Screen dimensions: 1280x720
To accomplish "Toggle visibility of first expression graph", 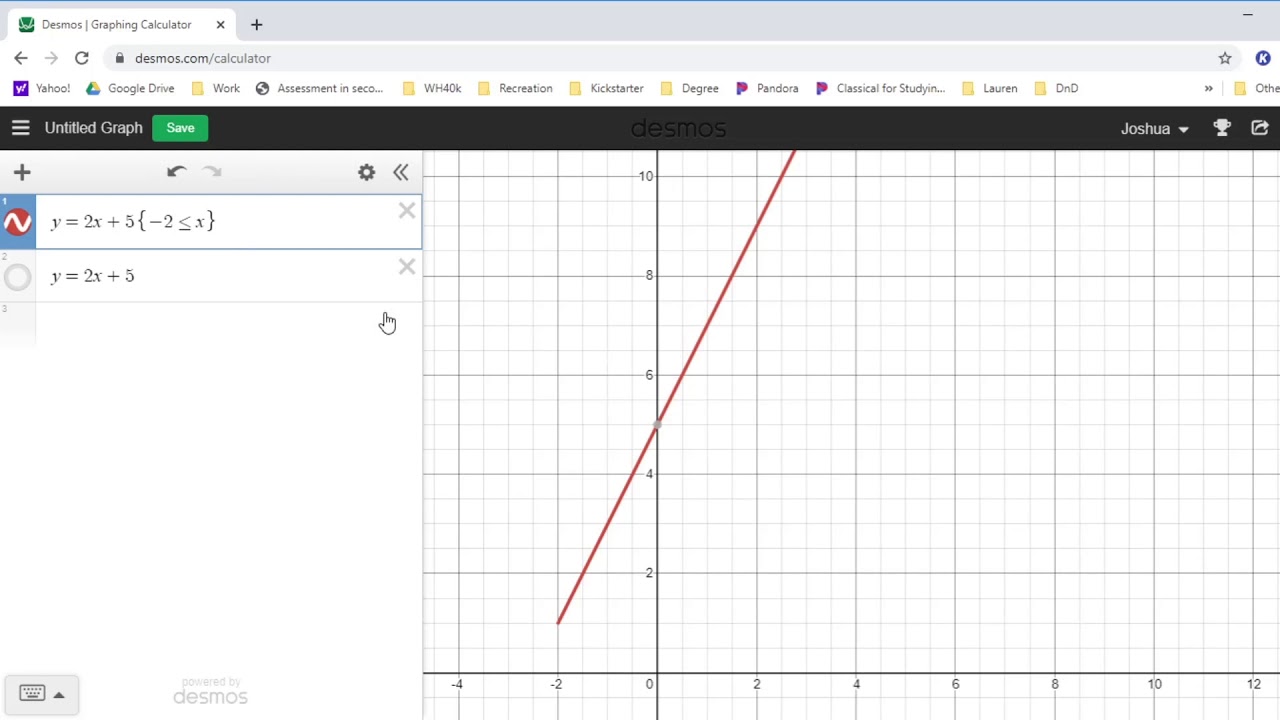I will pos(18,222).
